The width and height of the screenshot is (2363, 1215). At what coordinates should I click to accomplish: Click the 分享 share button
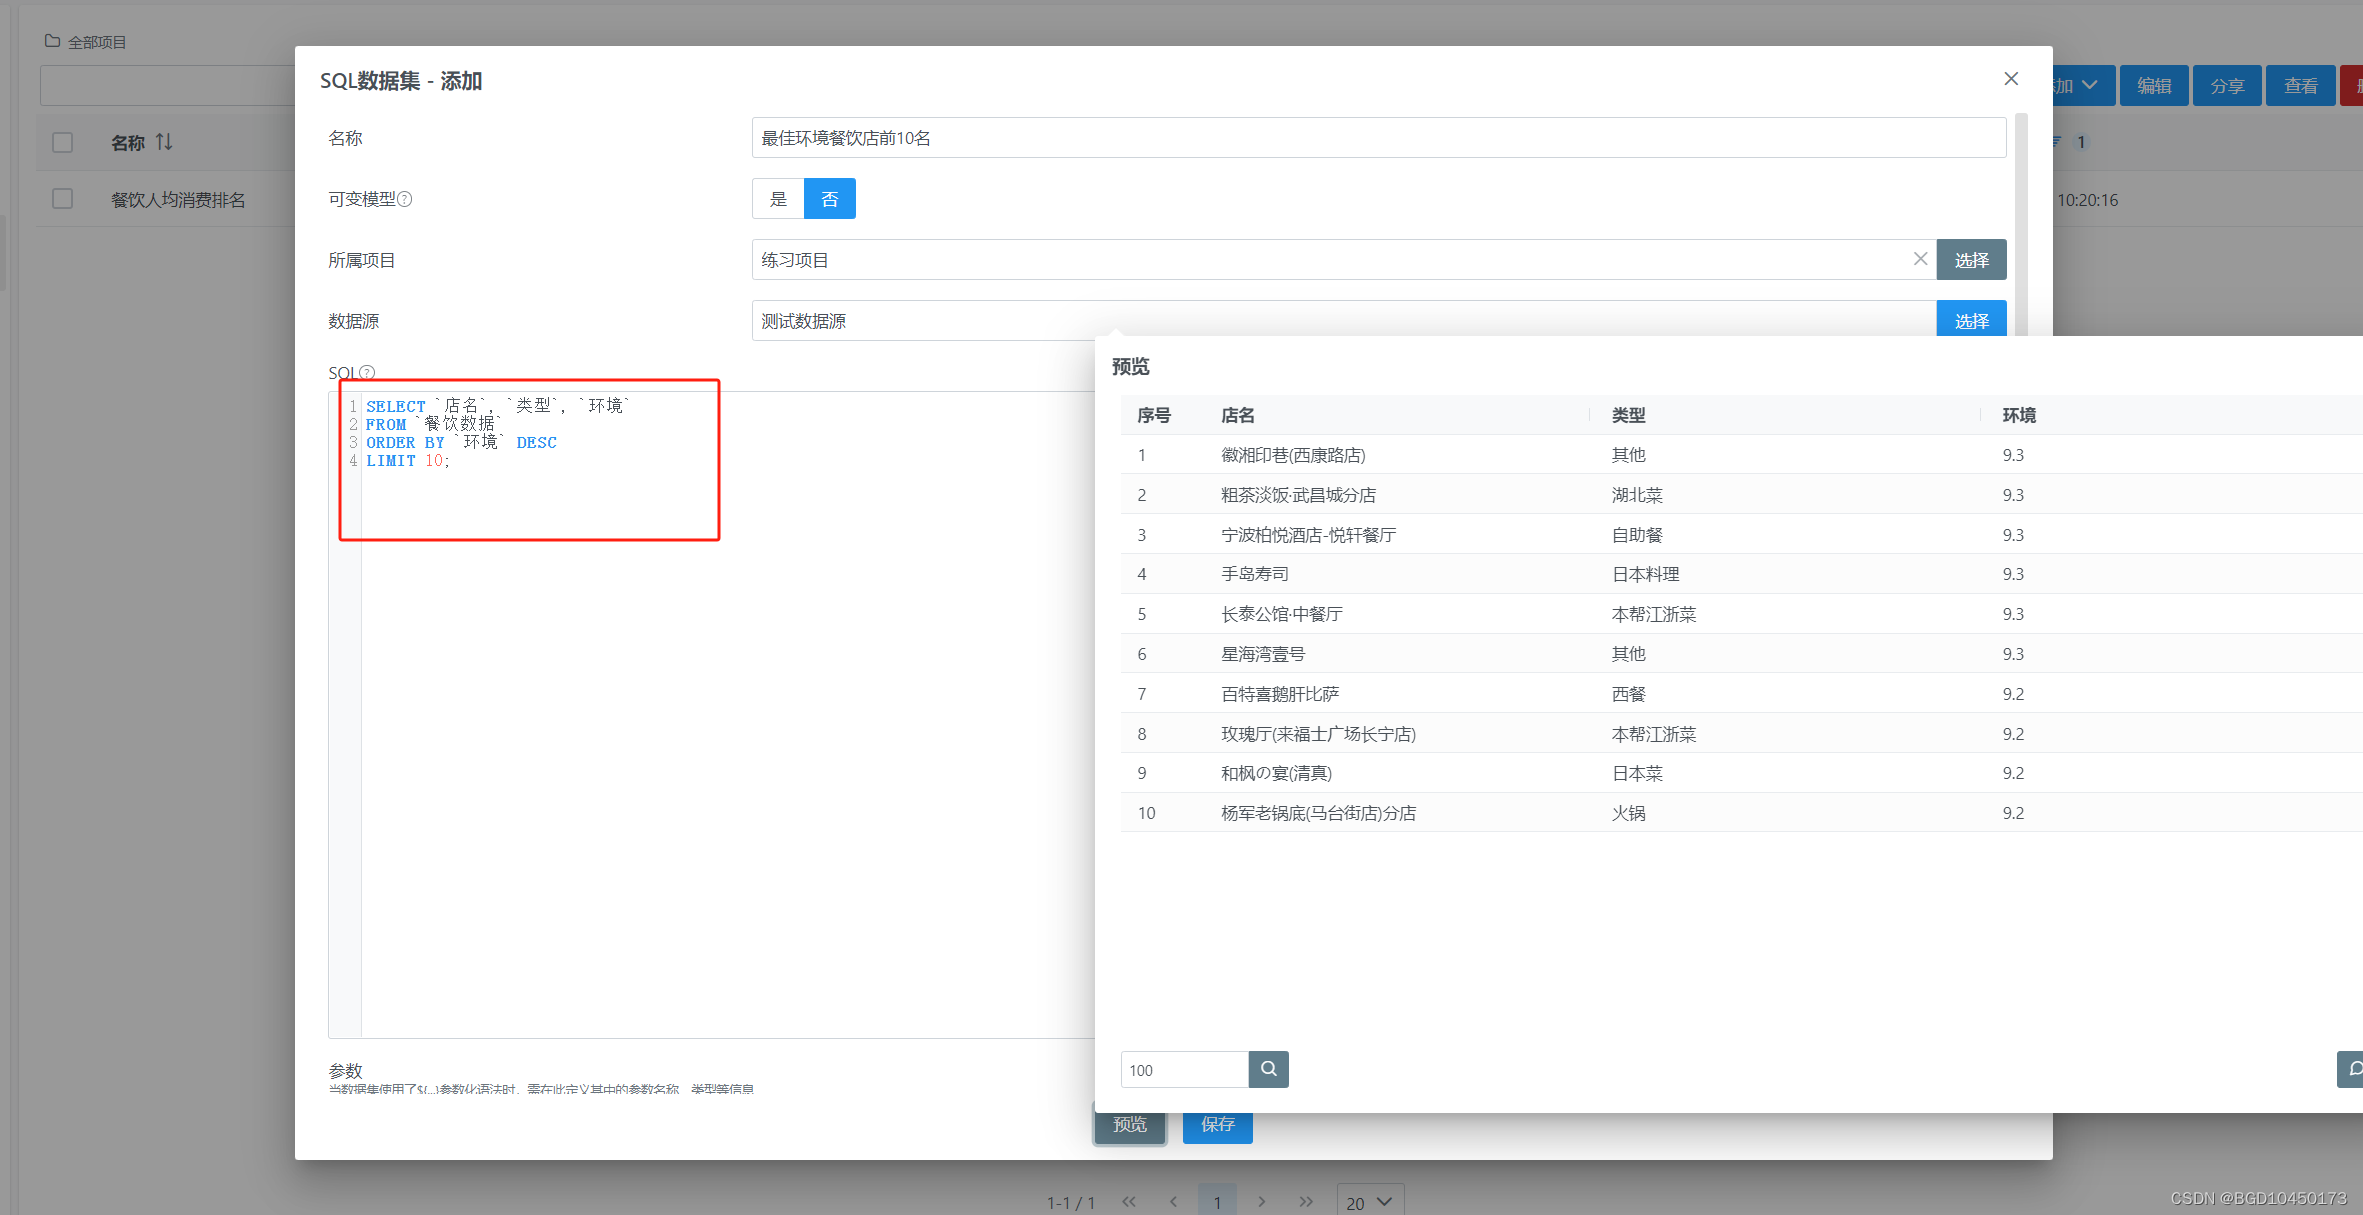pyautogui.click(x=2227, y=86)
